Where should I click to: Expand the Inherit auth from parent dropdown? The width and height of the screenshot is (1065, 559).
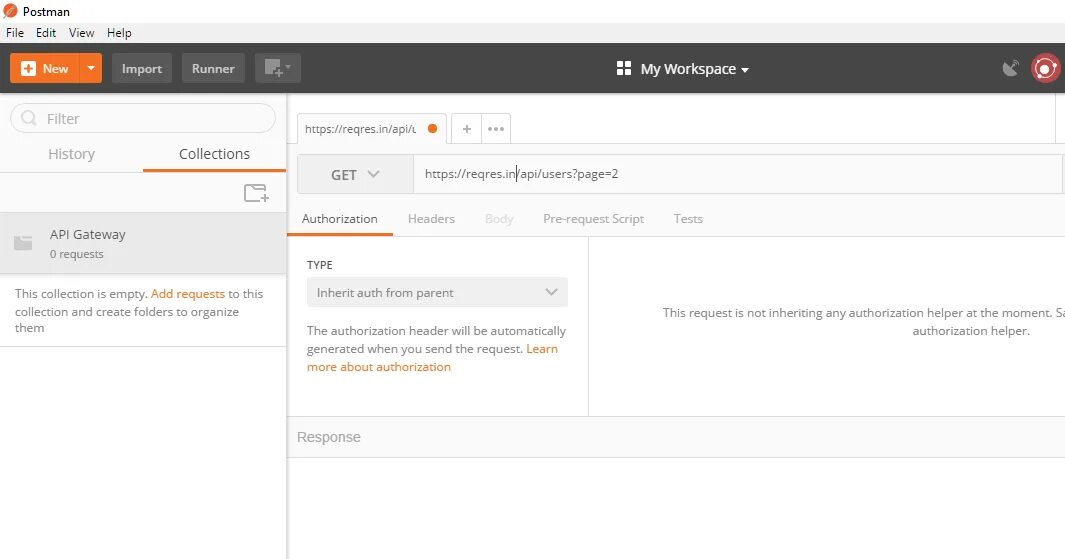437,293
